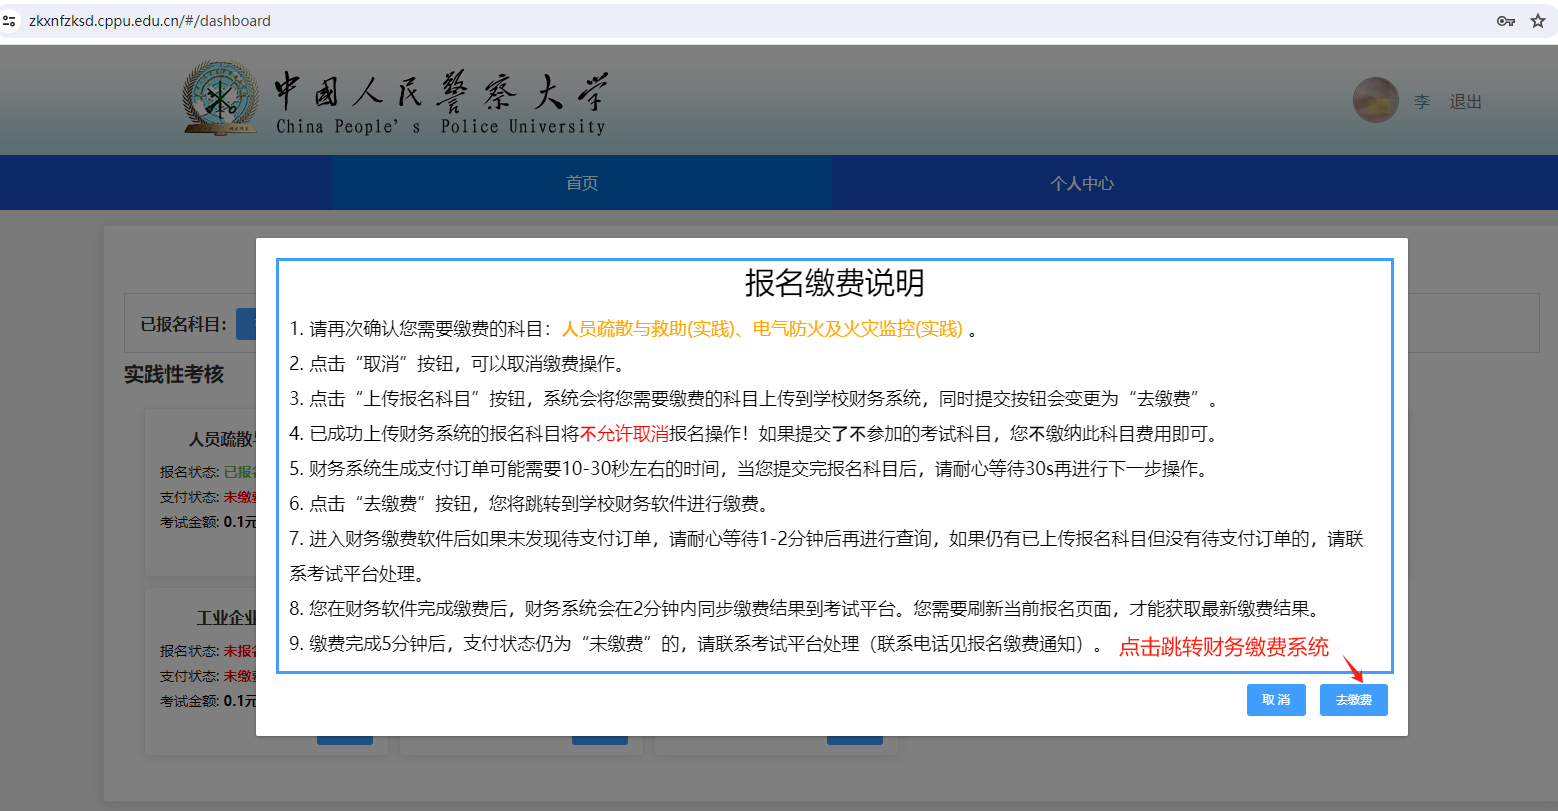The image size is (1558, 811).
Task: Select the 首页 navigation tab
Action: point(581,182)
